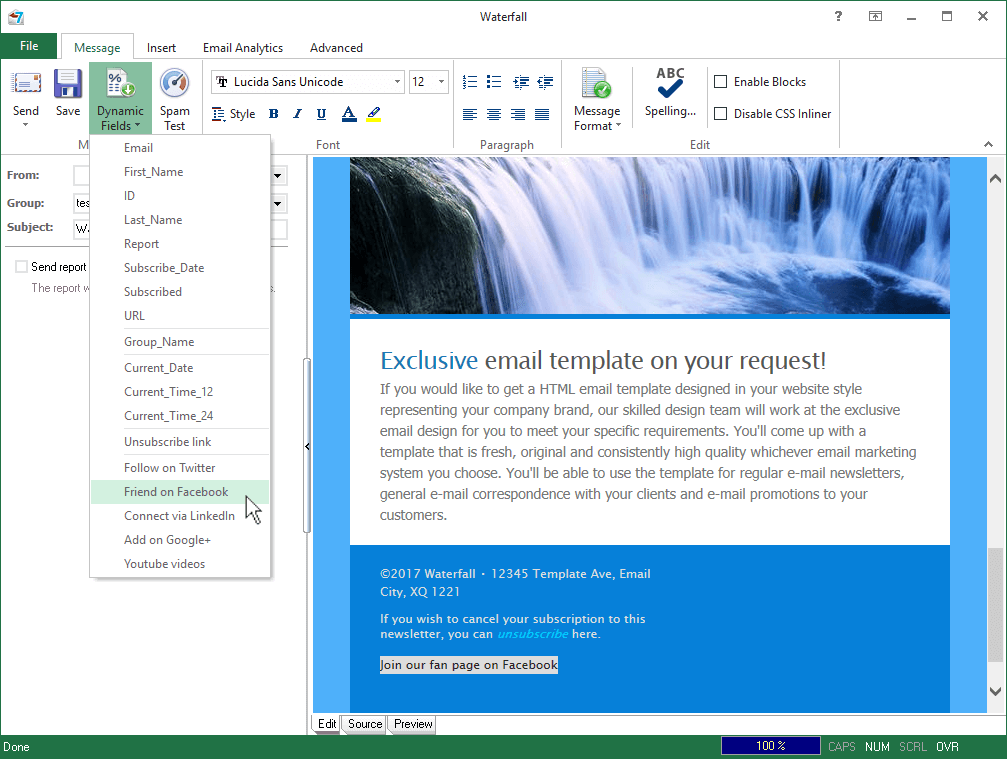Toggle underline formatting
1007x759 pixels.
click(x=322, y=114)
